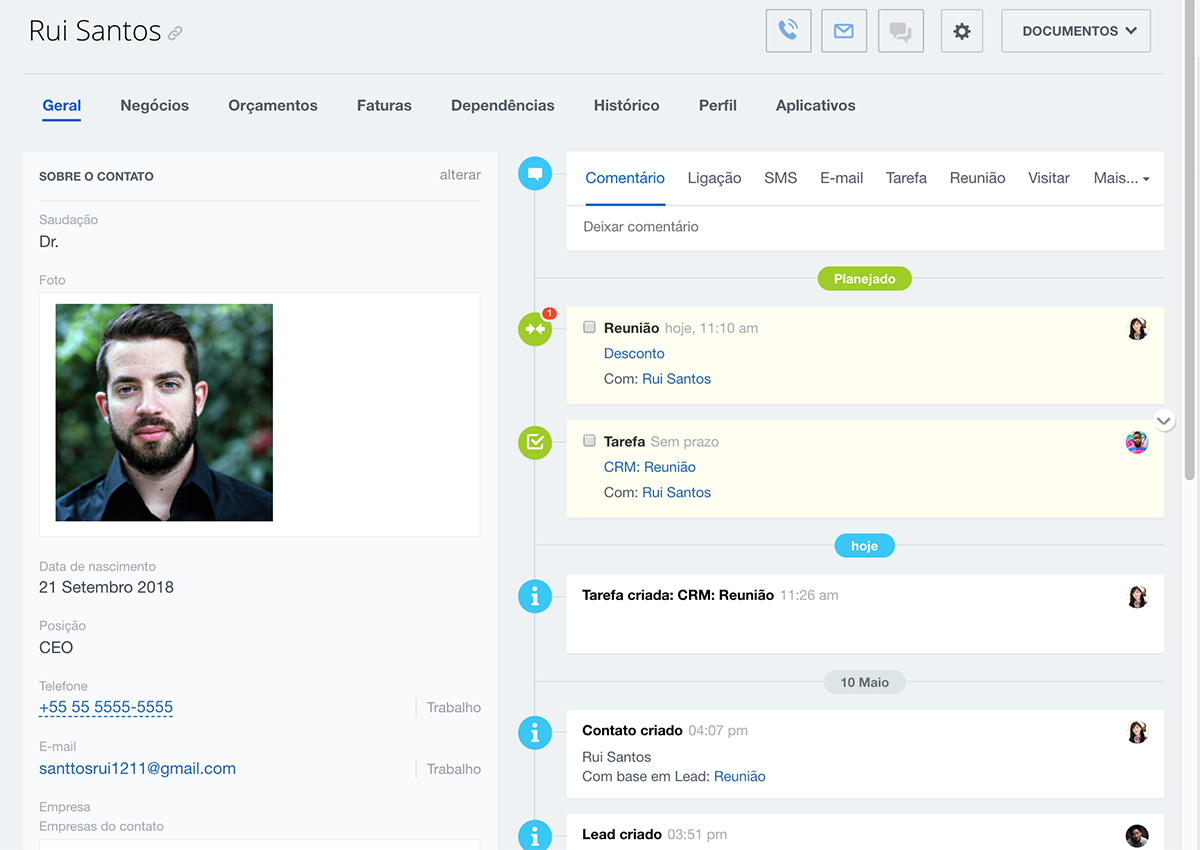Viewport: 1200px width, 850px height.
Task: Mark the Tarefa CRM: Reunião checkbox
Action: 590,441
